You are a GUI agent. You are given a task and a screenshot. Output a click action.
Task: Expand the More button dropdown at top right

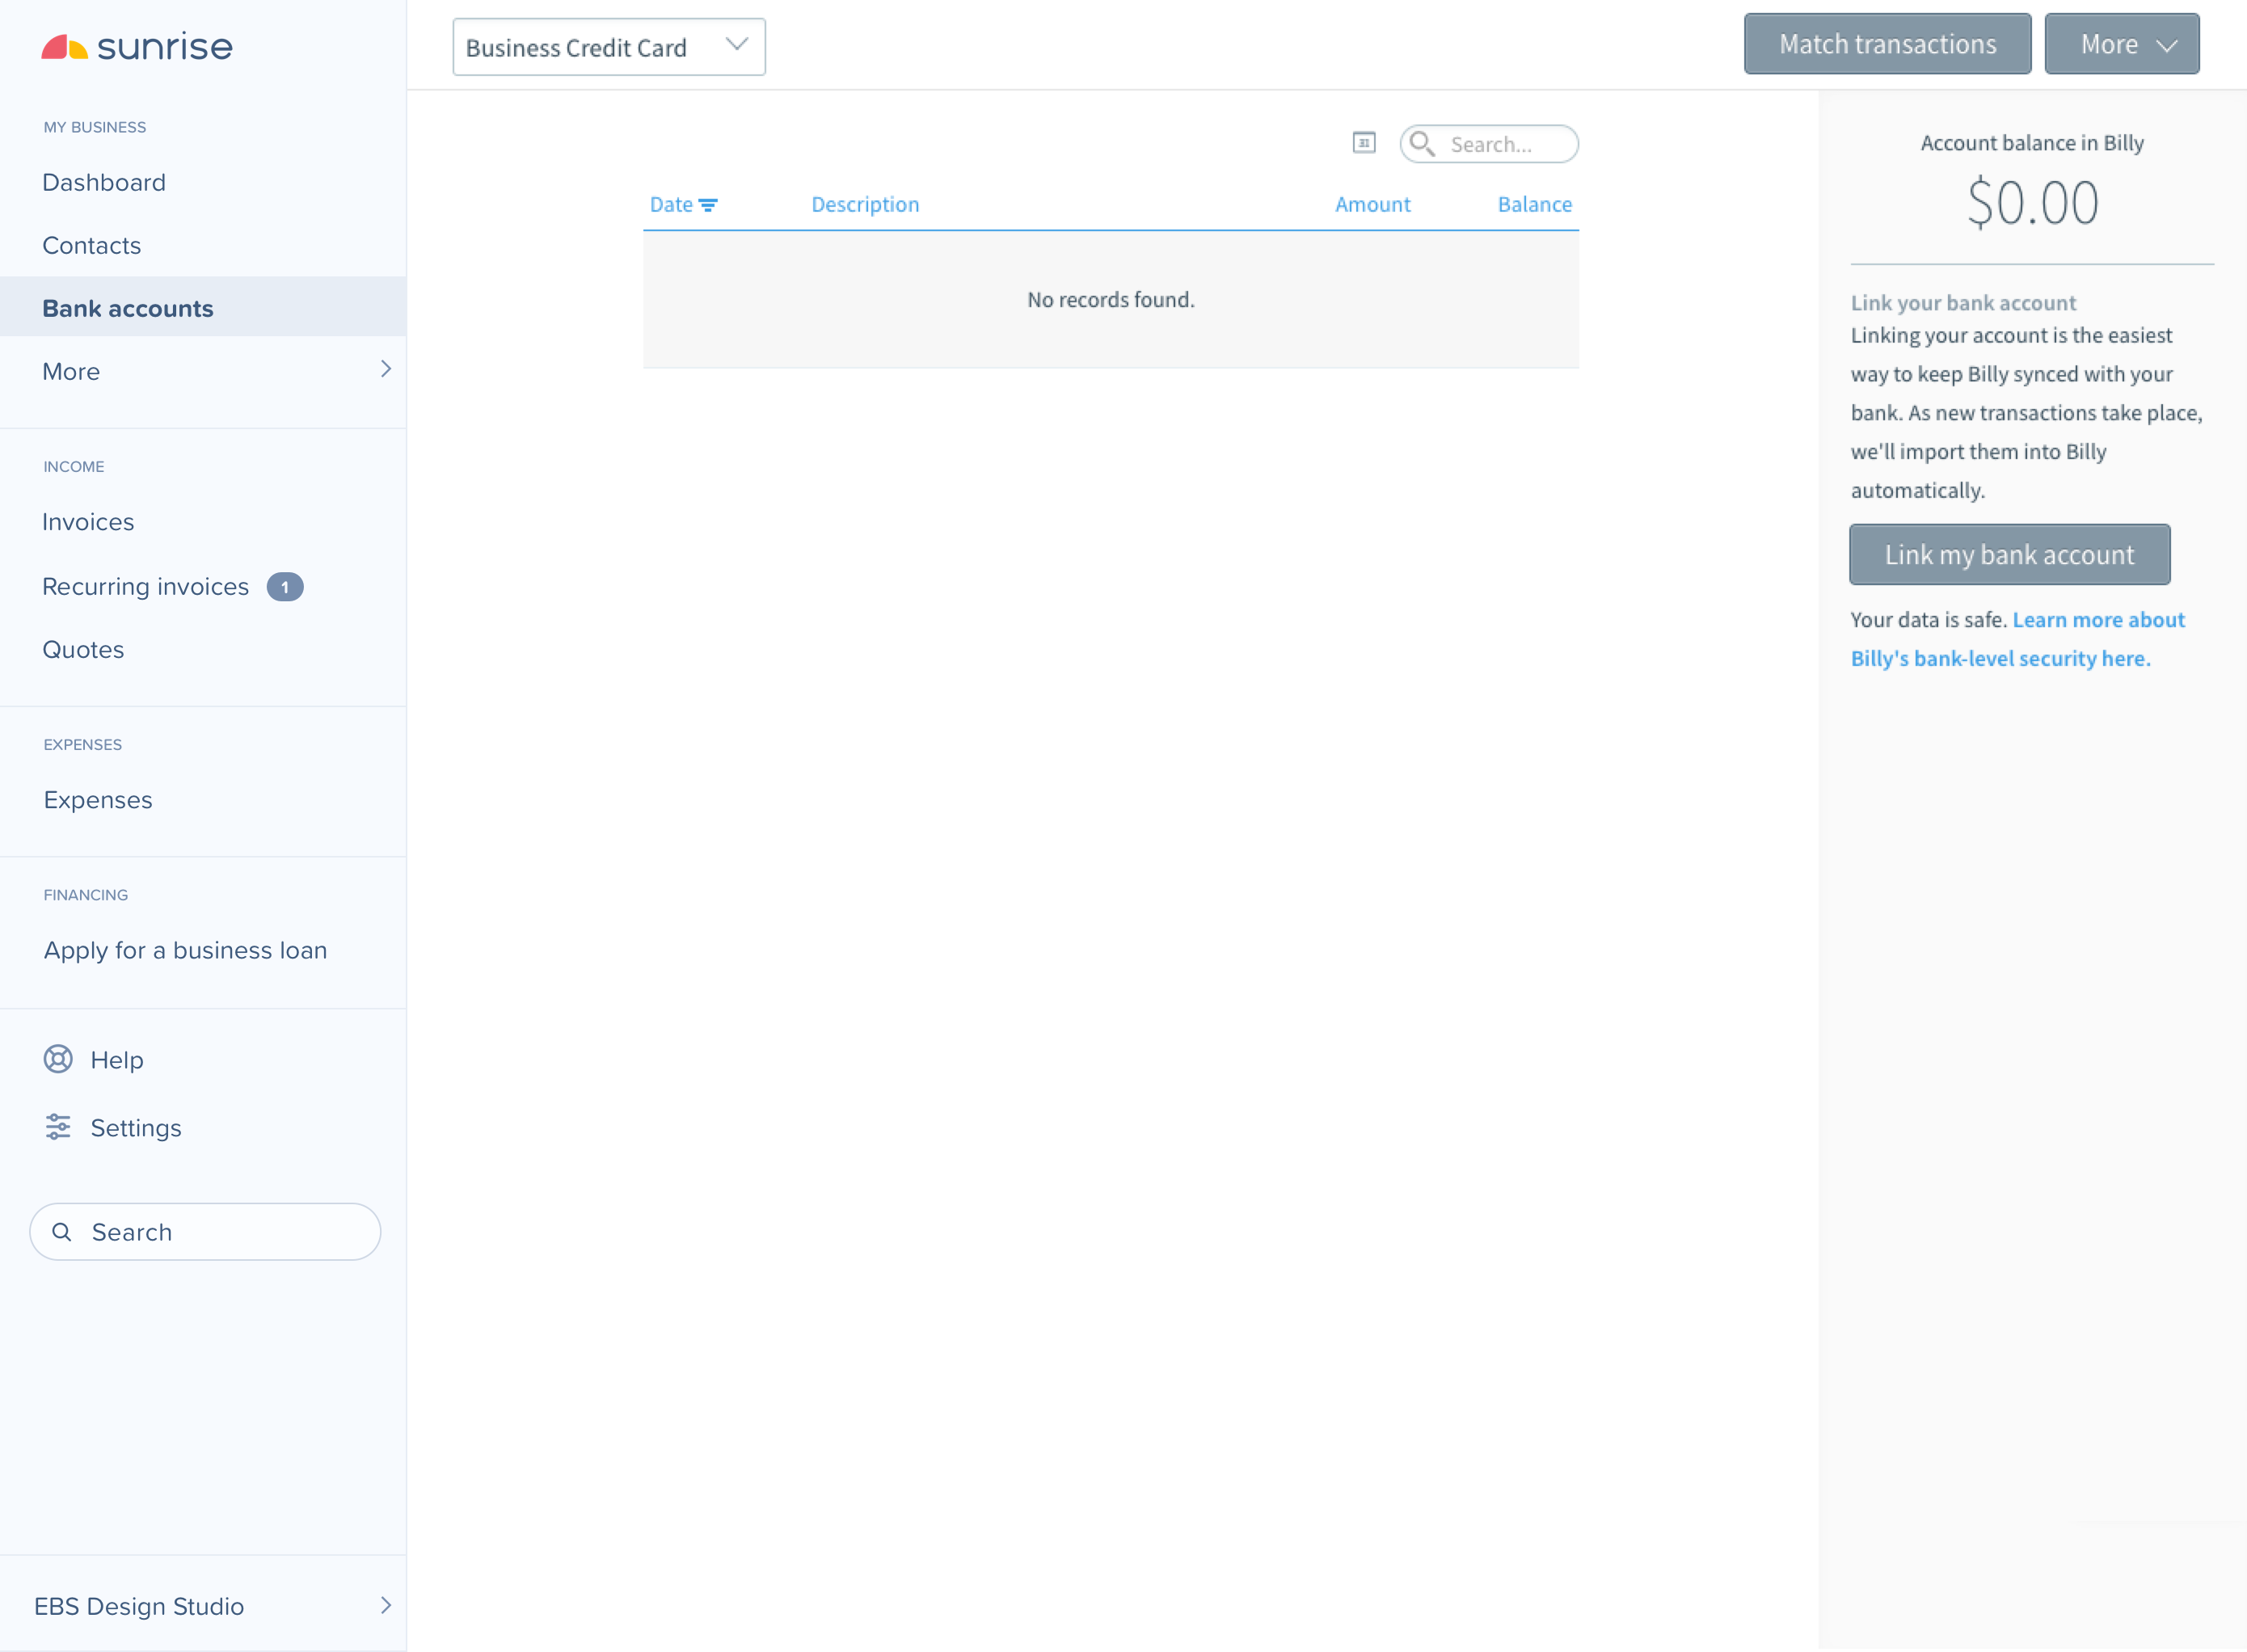coord(2121,44)
